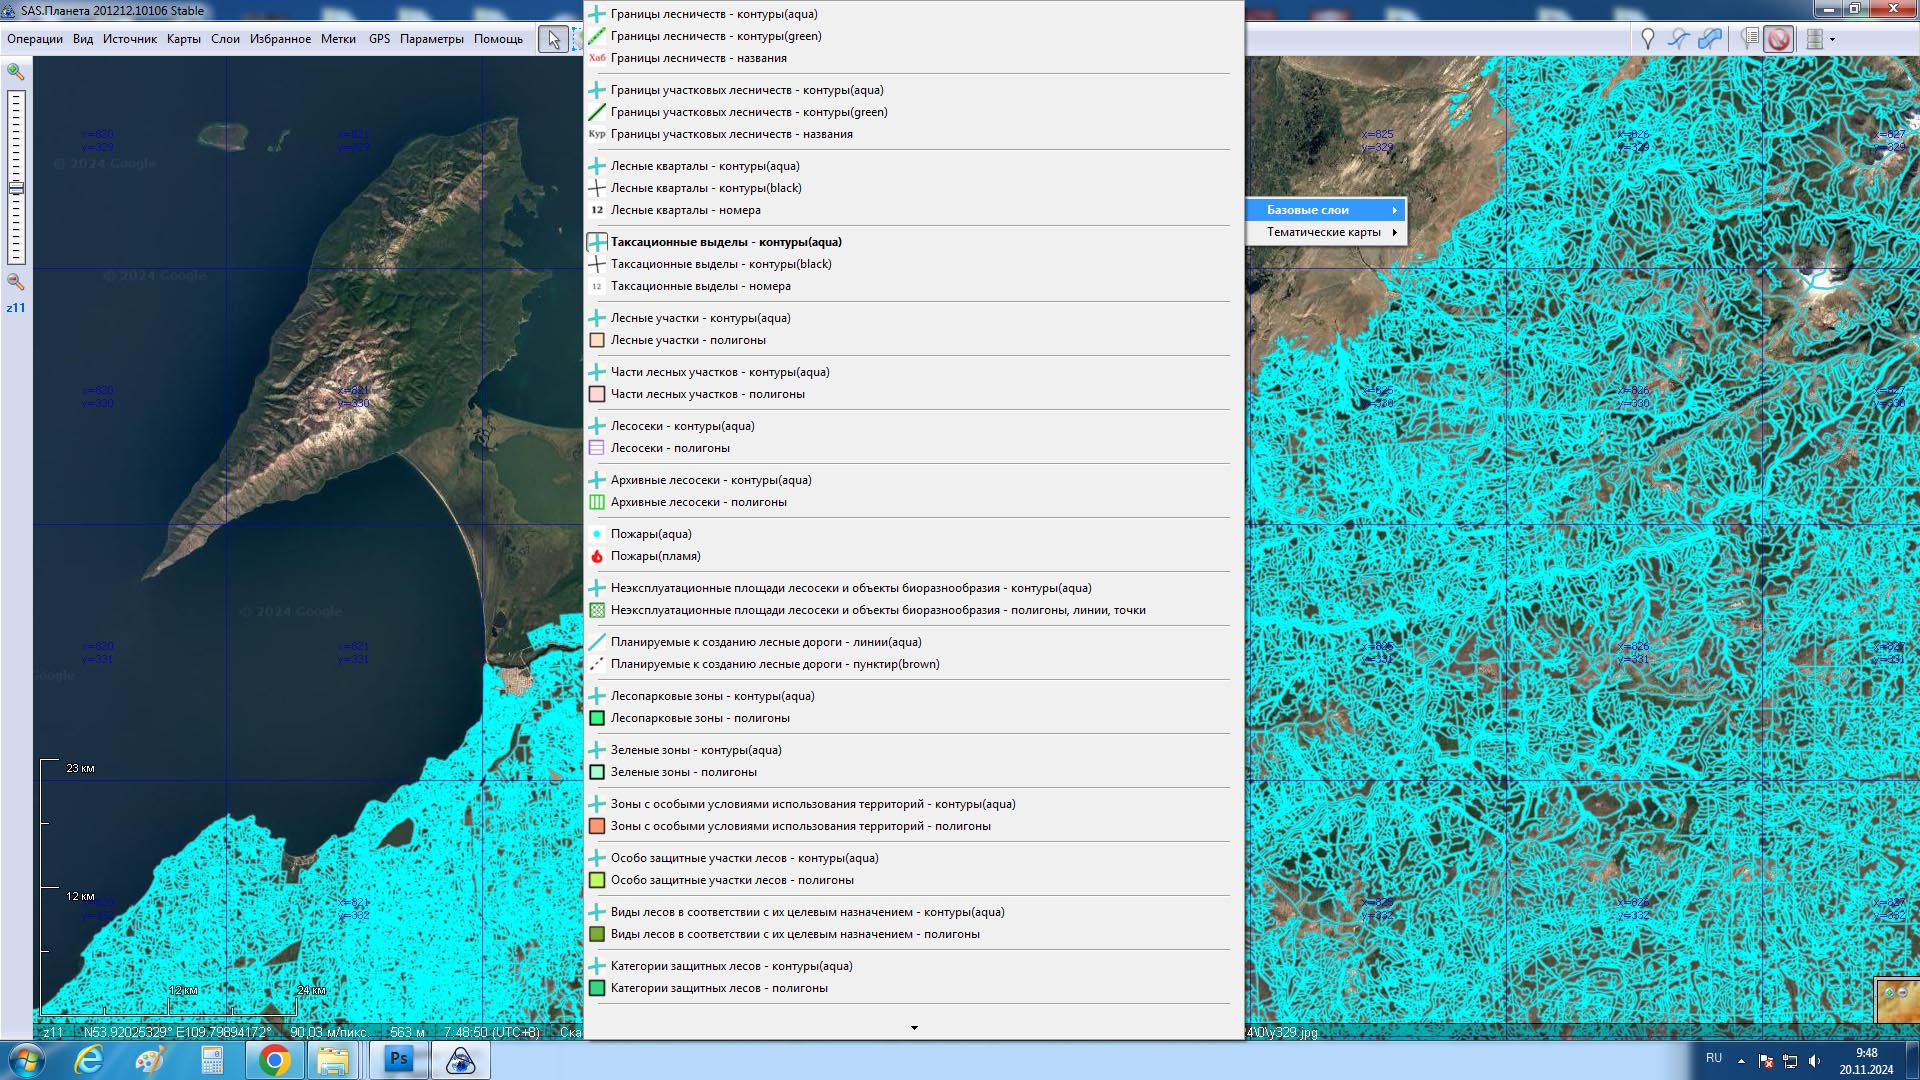Image resolution: width=1920 pixels, height=1080 pixels.
Task: Click the zoom in magnifier icon
Action: tap(15, 72)
